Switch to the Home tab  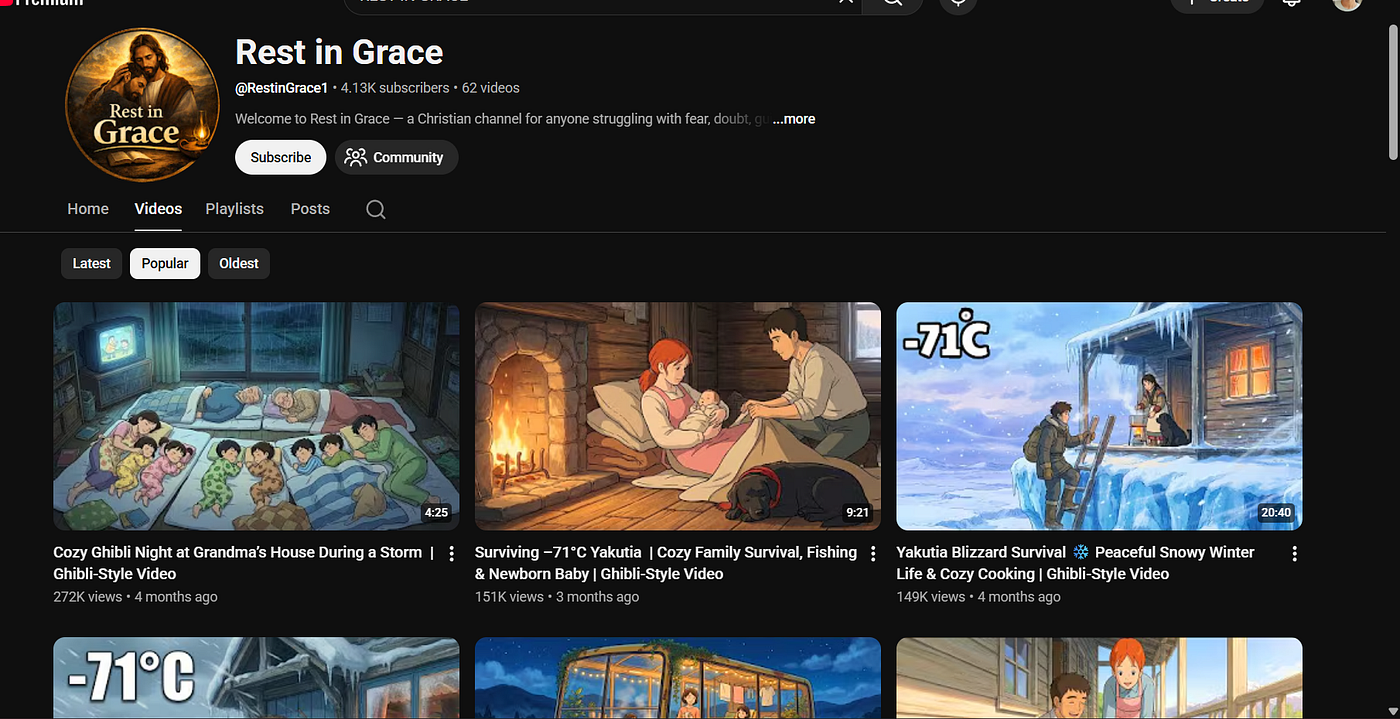click(x=88, y=209)
